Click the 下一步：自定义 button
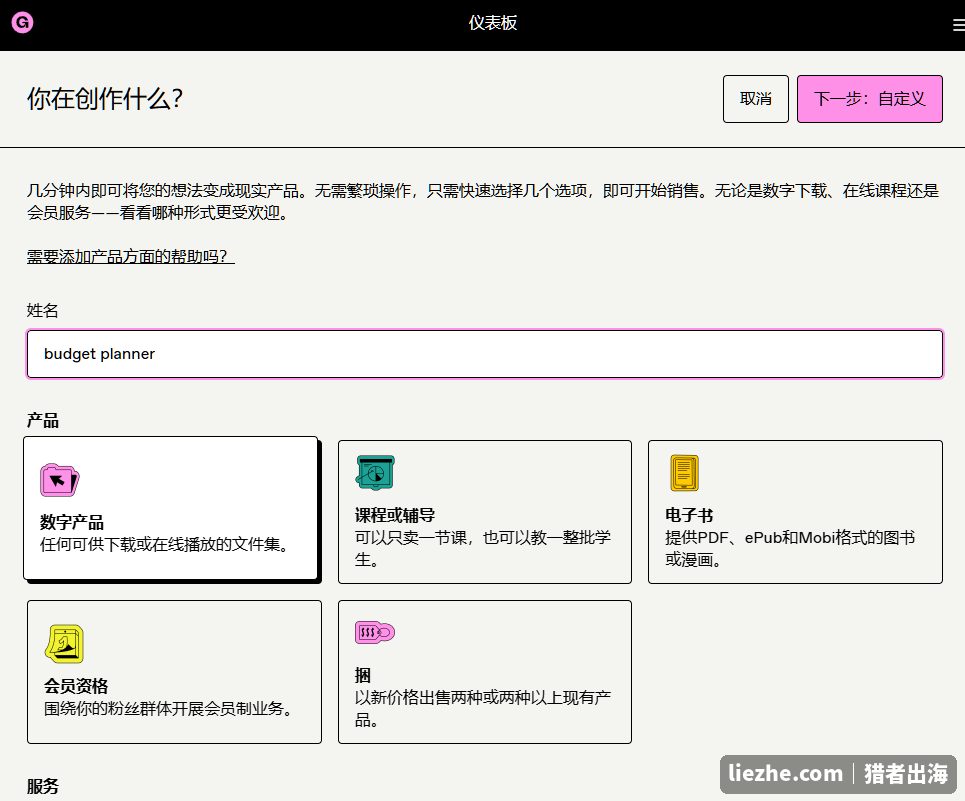The height and width of the screenshot is (801, 965). (870, 99)
